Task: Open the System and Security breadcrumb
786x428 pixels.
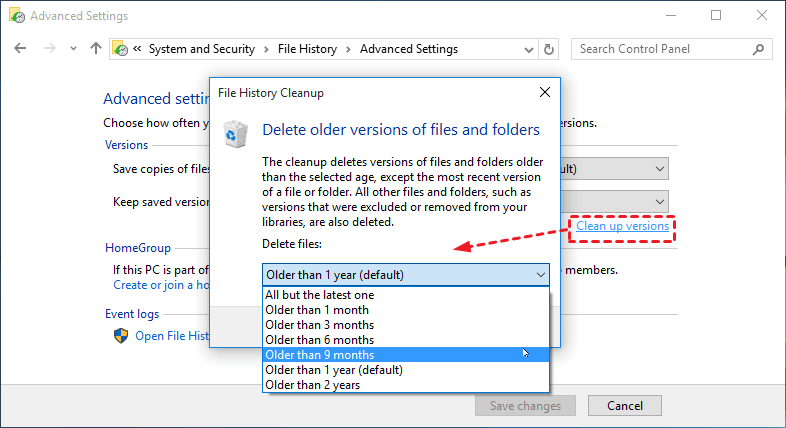Action: coord(201,49)
